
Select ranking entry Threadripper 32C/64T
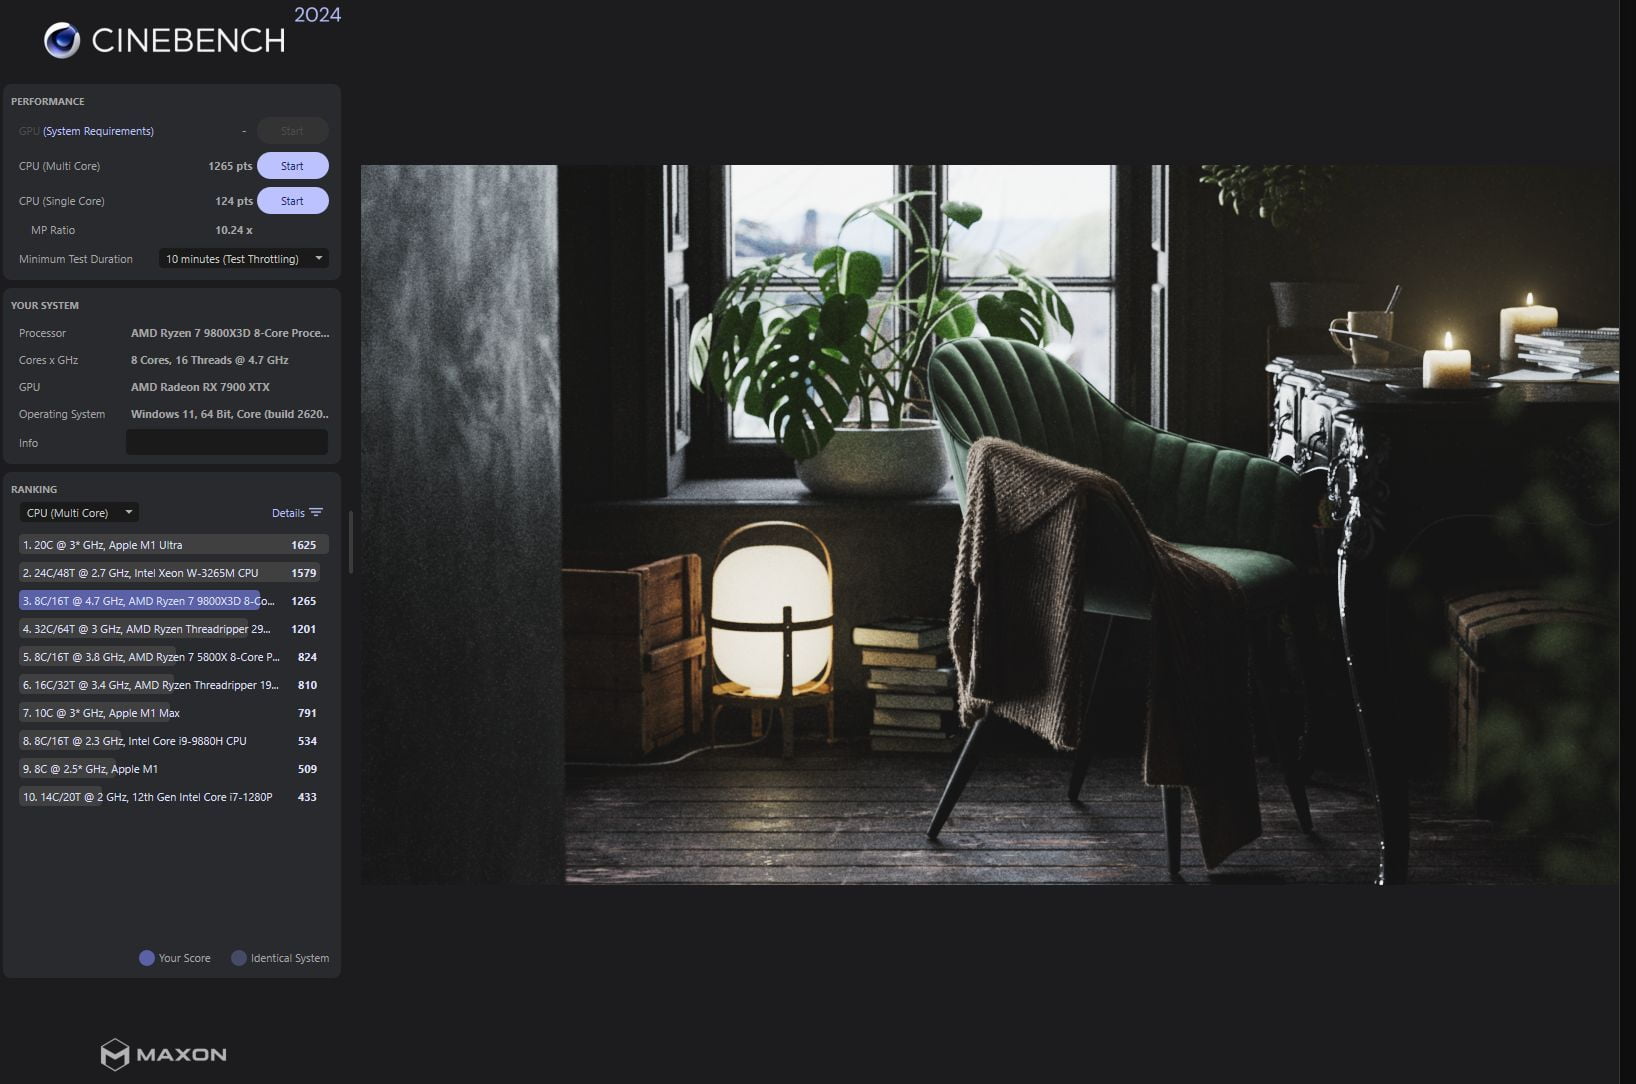[173, 629]
